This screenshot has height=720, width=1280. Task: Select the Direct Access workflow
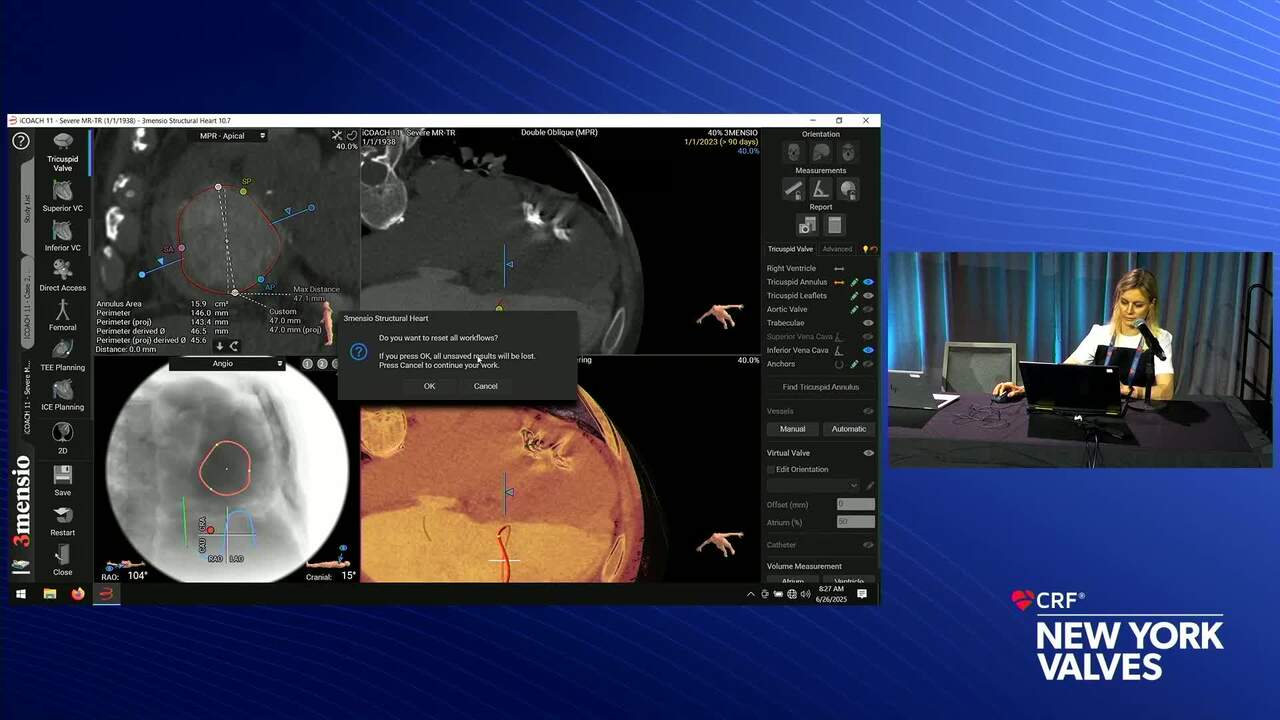click(62, 275)
